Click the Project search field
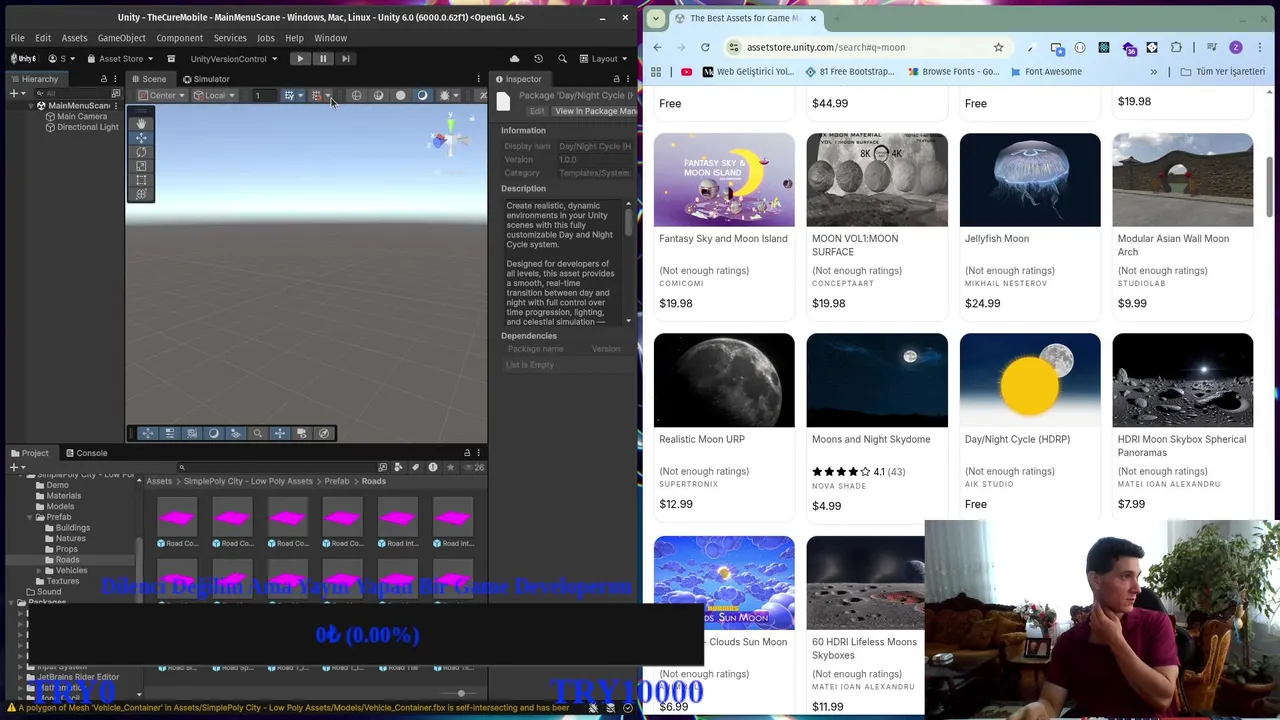 [275, 467]
